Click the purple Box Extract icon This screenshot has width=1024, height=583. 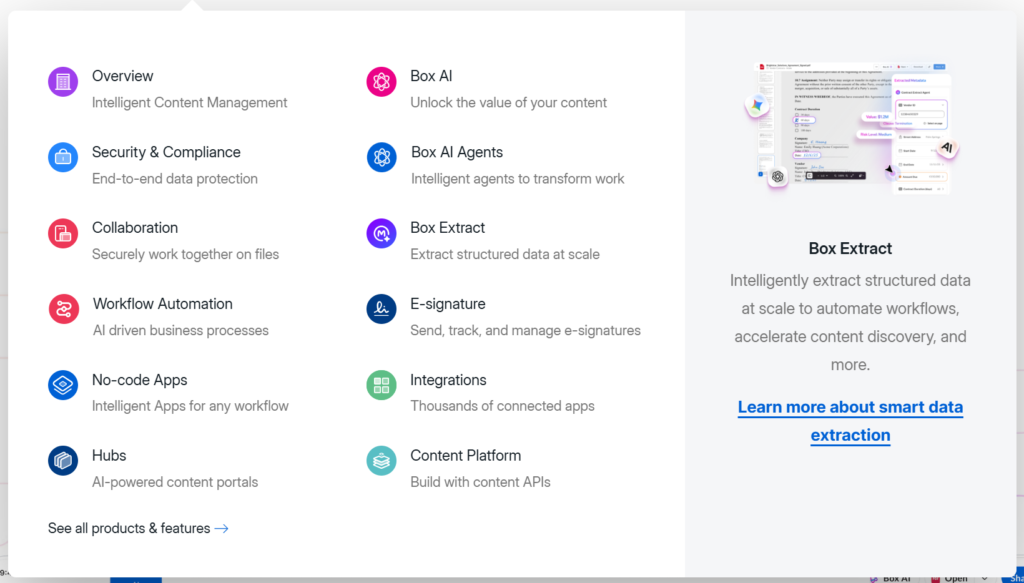click(x=381, y=233)
